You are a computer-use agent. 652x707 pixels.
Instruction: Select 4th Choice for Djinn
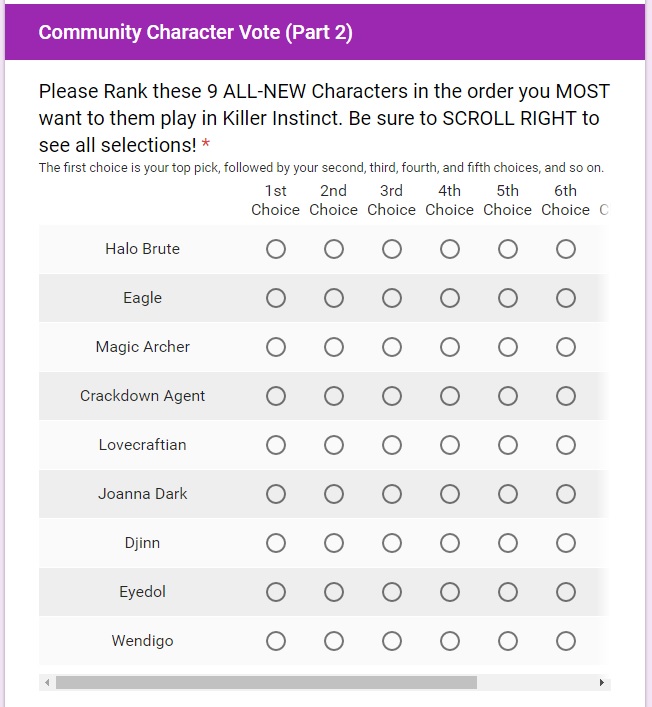(x=450, y=543)
